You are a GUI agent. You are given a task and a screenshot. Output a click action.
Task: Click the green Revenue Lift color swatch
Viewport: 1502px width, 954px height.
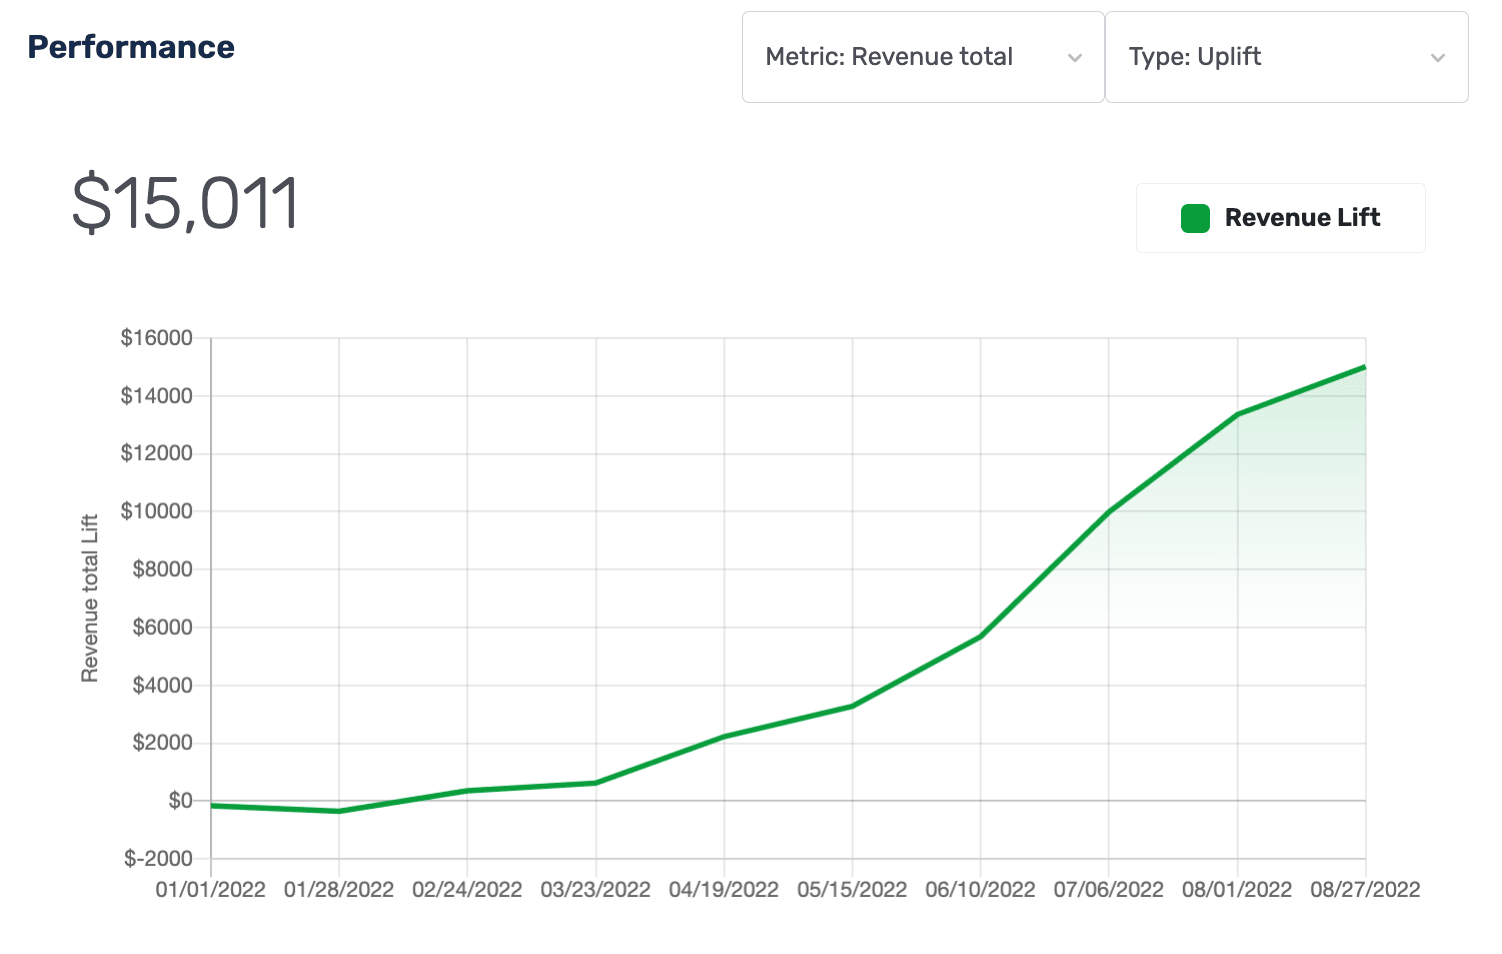click(x=1195, y=218)
